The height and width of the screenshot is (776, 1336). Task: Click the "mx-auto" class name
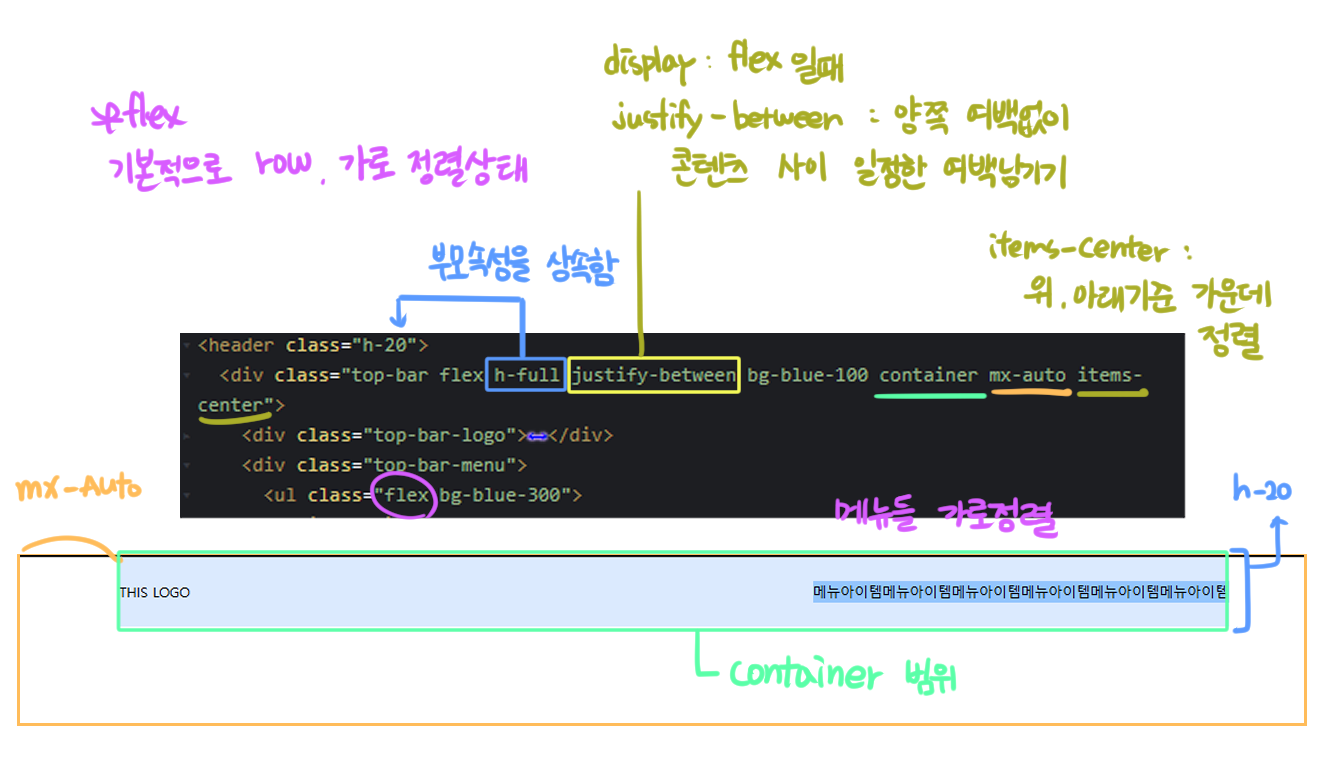(x=1027, y=376)
